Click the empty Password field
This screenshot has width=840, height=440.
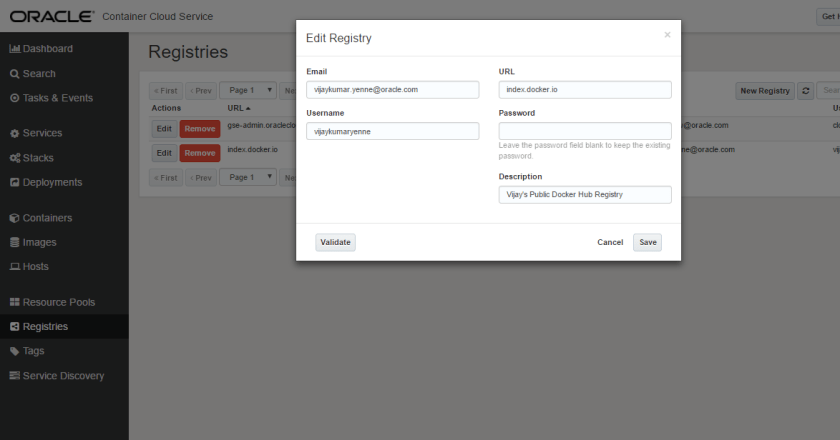(x=585, y=131)
